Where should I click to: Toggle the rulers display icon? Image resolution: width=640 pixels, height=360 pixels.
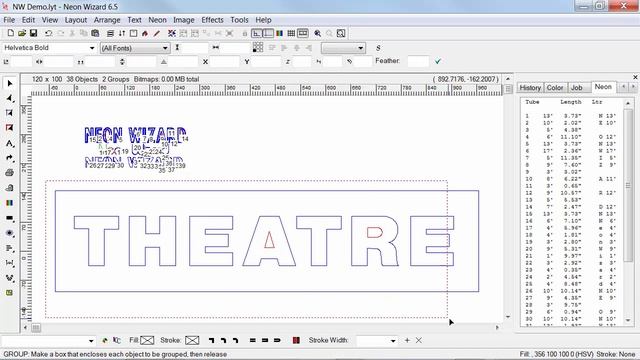tap(256, 33)
